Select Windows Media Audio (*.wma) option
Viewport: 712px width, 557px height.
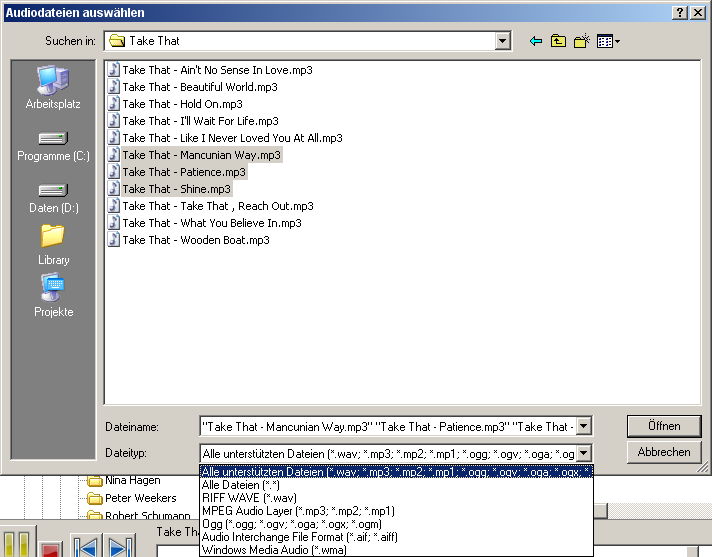click(396, 550)
